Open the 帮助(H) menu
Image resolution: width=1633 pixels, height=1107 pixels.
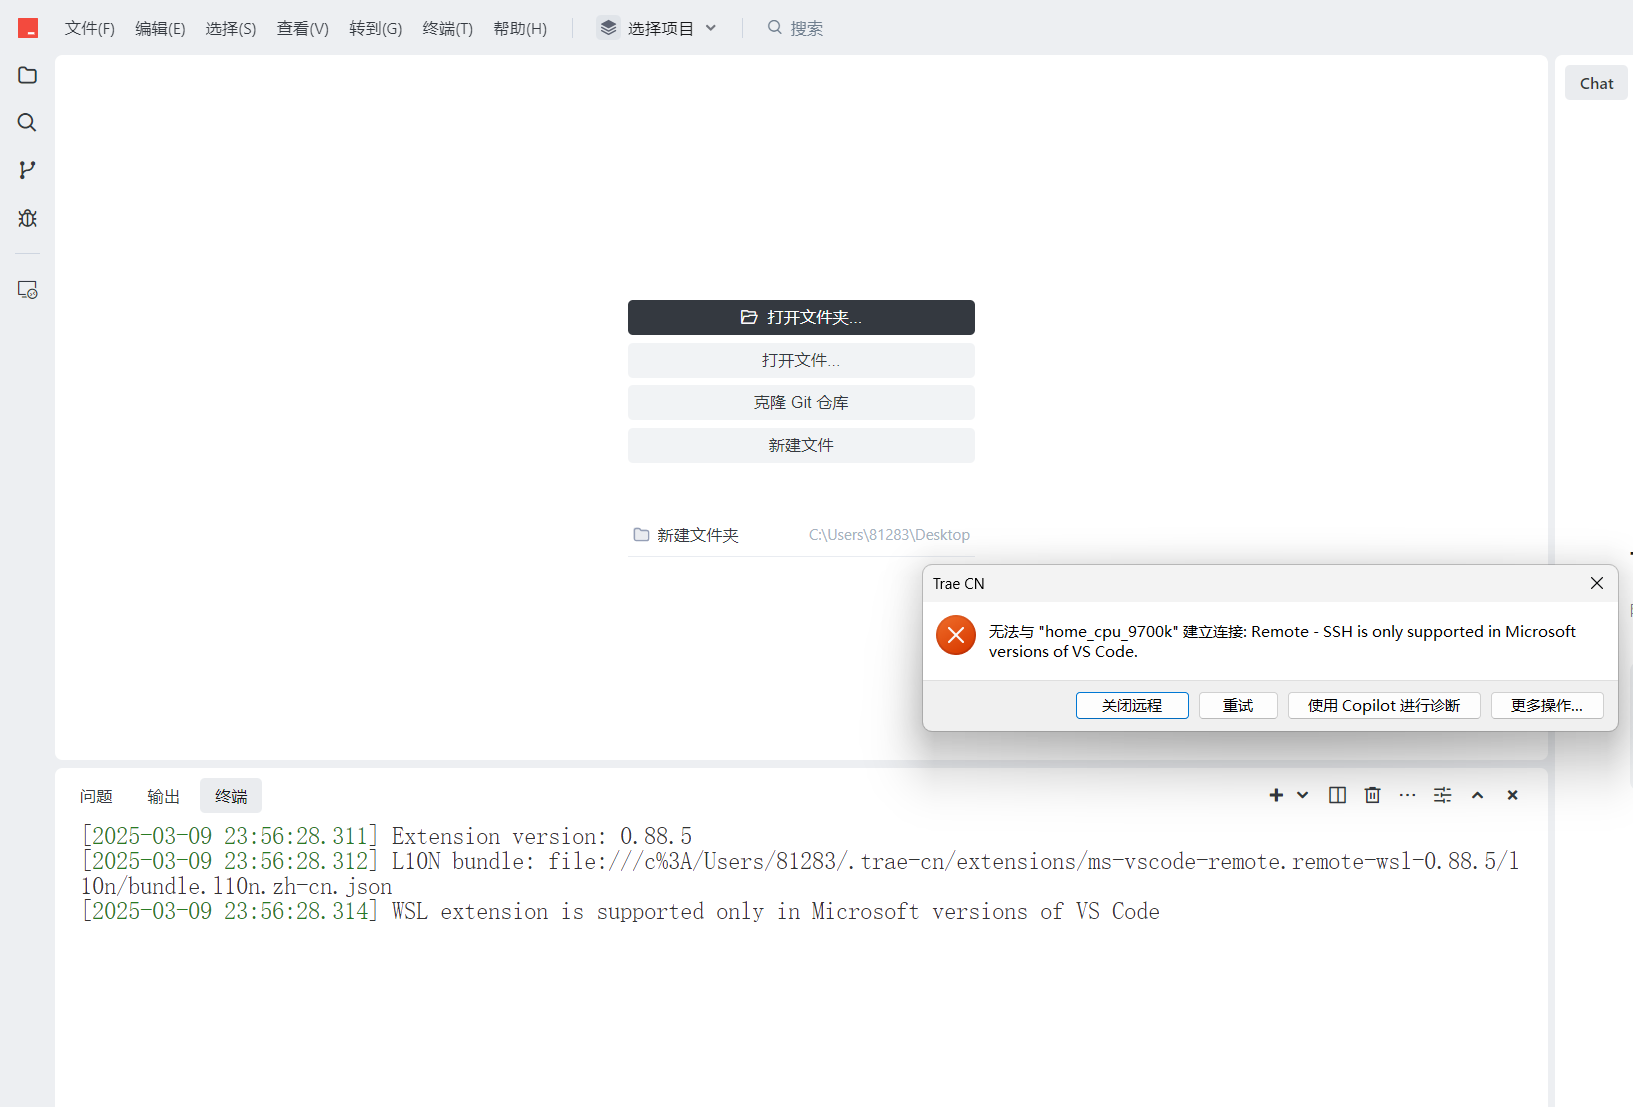(520, 28)
